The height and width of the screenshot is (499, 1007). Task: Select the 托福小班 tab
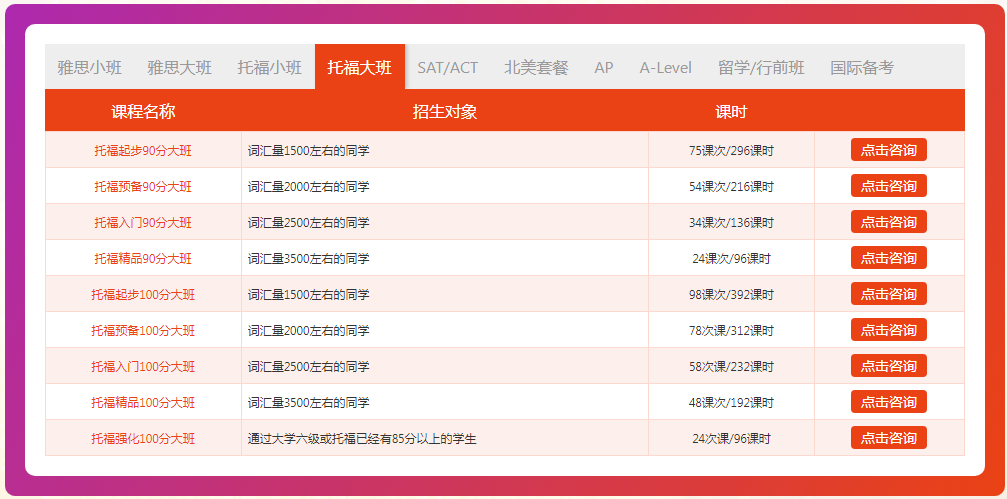270,67
